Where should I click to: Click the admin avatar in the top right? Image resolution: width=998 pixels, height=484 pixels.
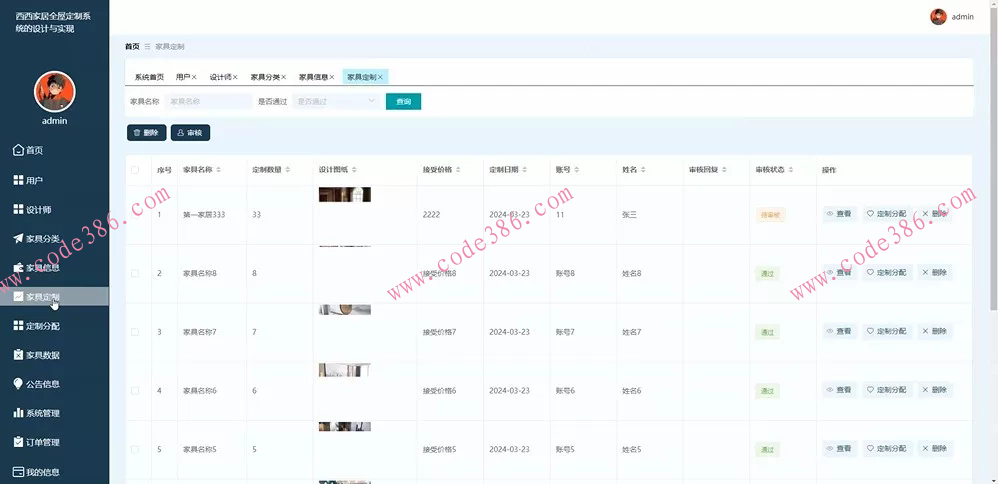tap(938, 17)
